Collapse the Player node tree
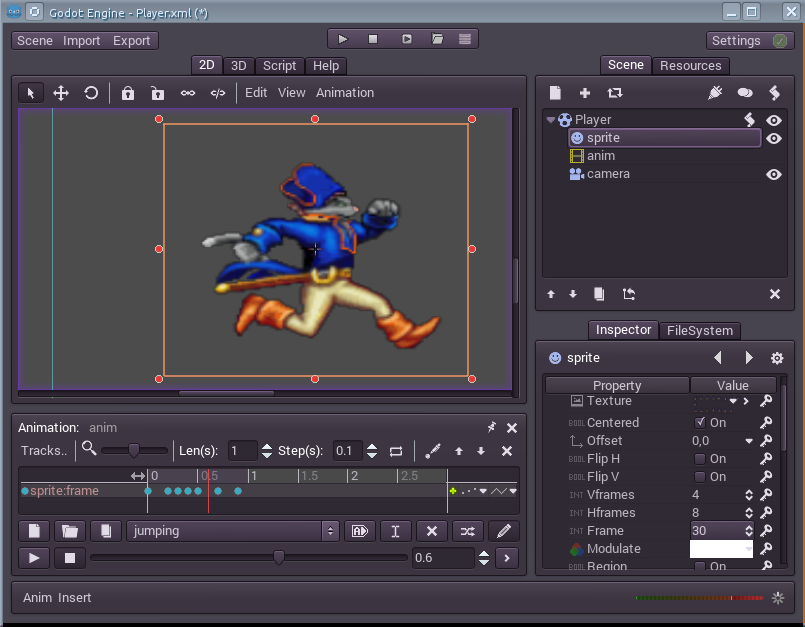This screenshot has height=627, width=805. click(551, 120)
